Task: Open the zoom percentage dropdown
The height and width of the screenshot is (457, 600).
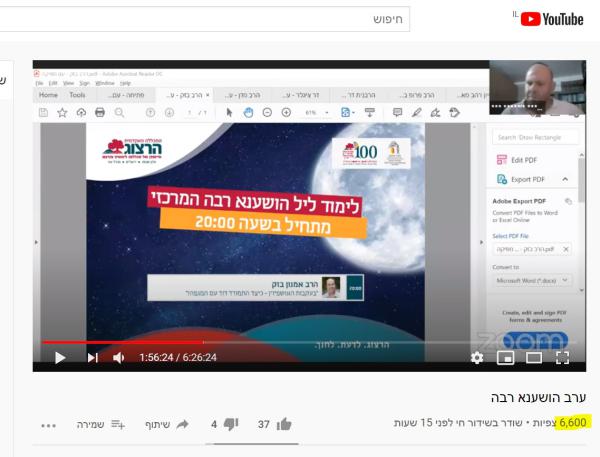Action: tap(326, 113)
